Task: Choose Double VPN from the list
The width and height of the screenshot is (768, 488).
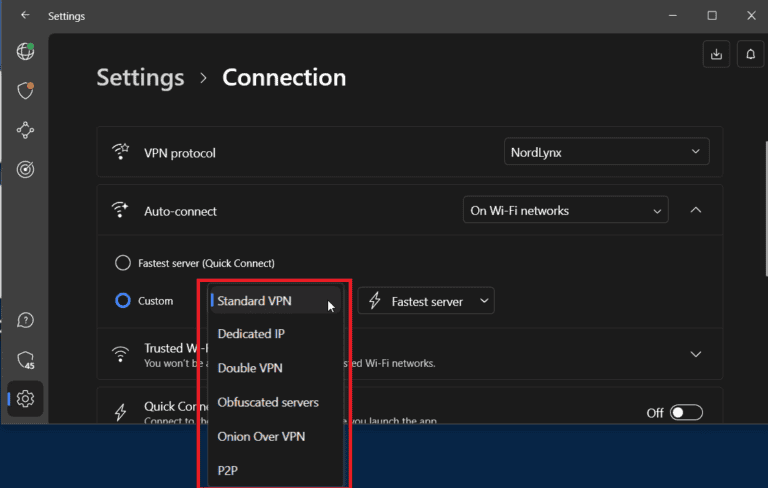Action: (250, 368)
